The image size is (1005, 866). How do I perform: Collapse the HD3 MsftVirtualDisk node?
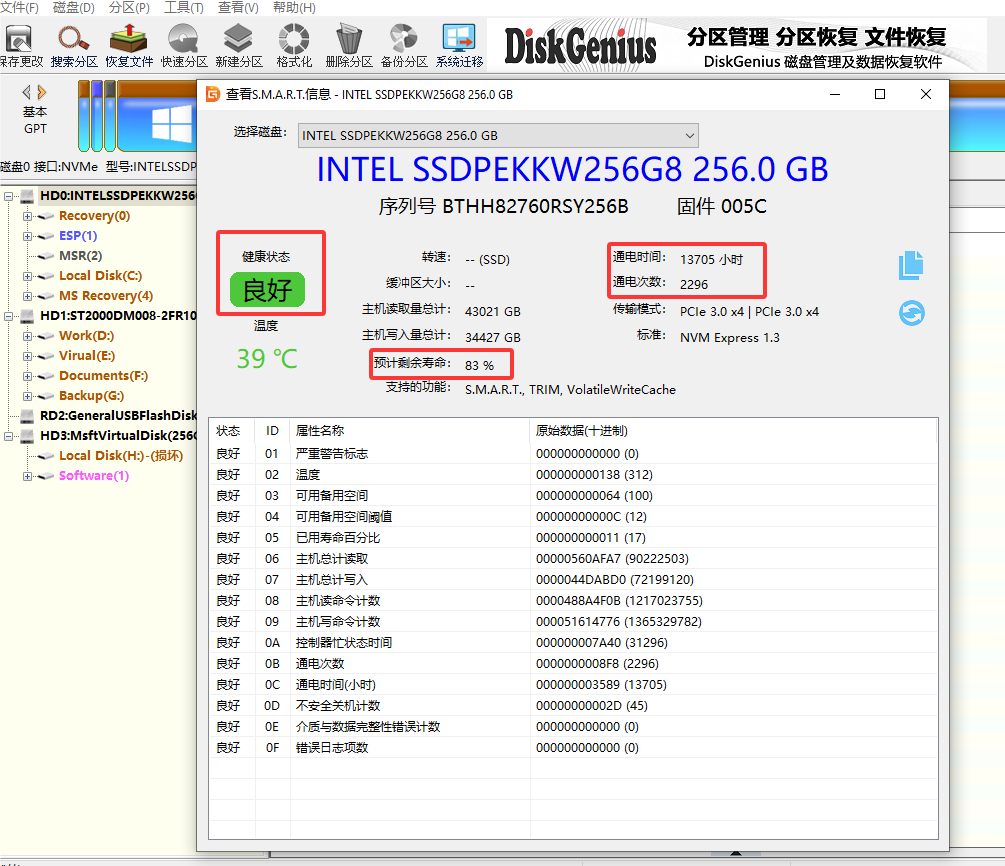(8, 436)
